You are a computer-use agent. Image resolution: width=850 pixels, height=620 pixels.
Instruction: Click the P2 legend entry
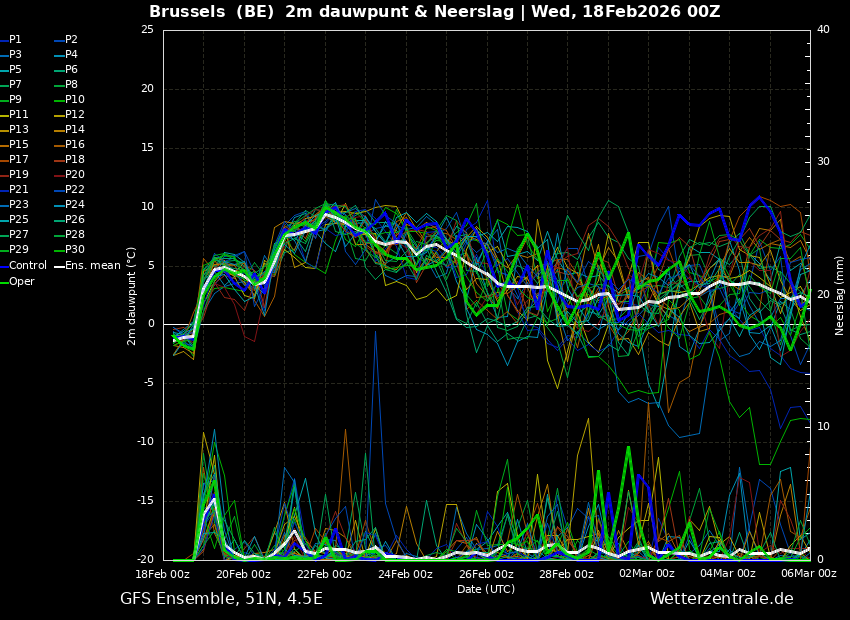click(68, 40)
